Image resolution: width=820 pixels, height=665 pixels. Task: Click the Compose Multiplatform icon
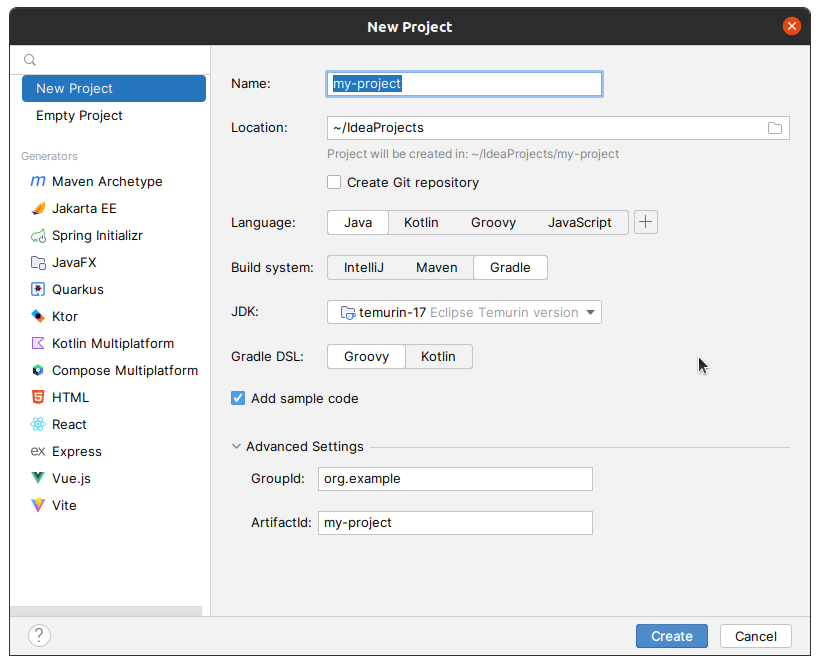[x=38, y=370]
